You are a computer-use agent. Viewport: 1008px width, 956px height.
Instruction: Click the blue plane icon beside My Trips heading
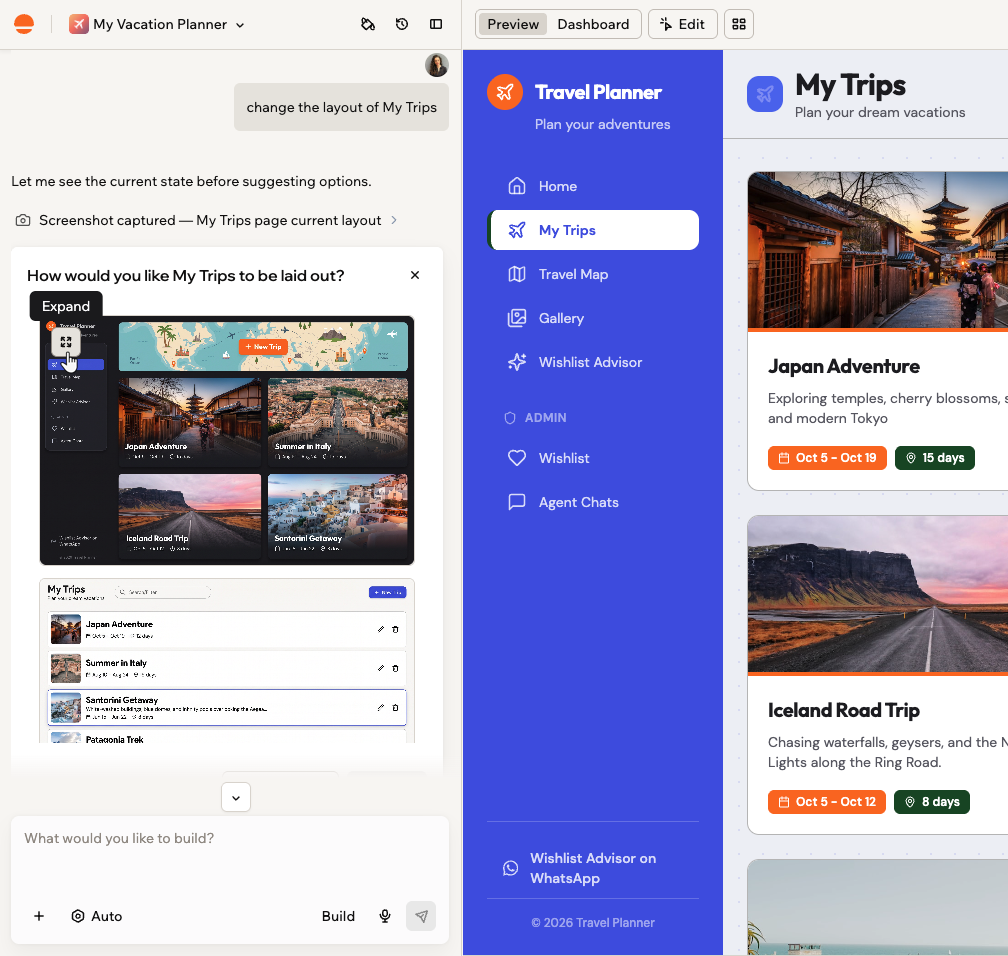[x=765, y=94]
